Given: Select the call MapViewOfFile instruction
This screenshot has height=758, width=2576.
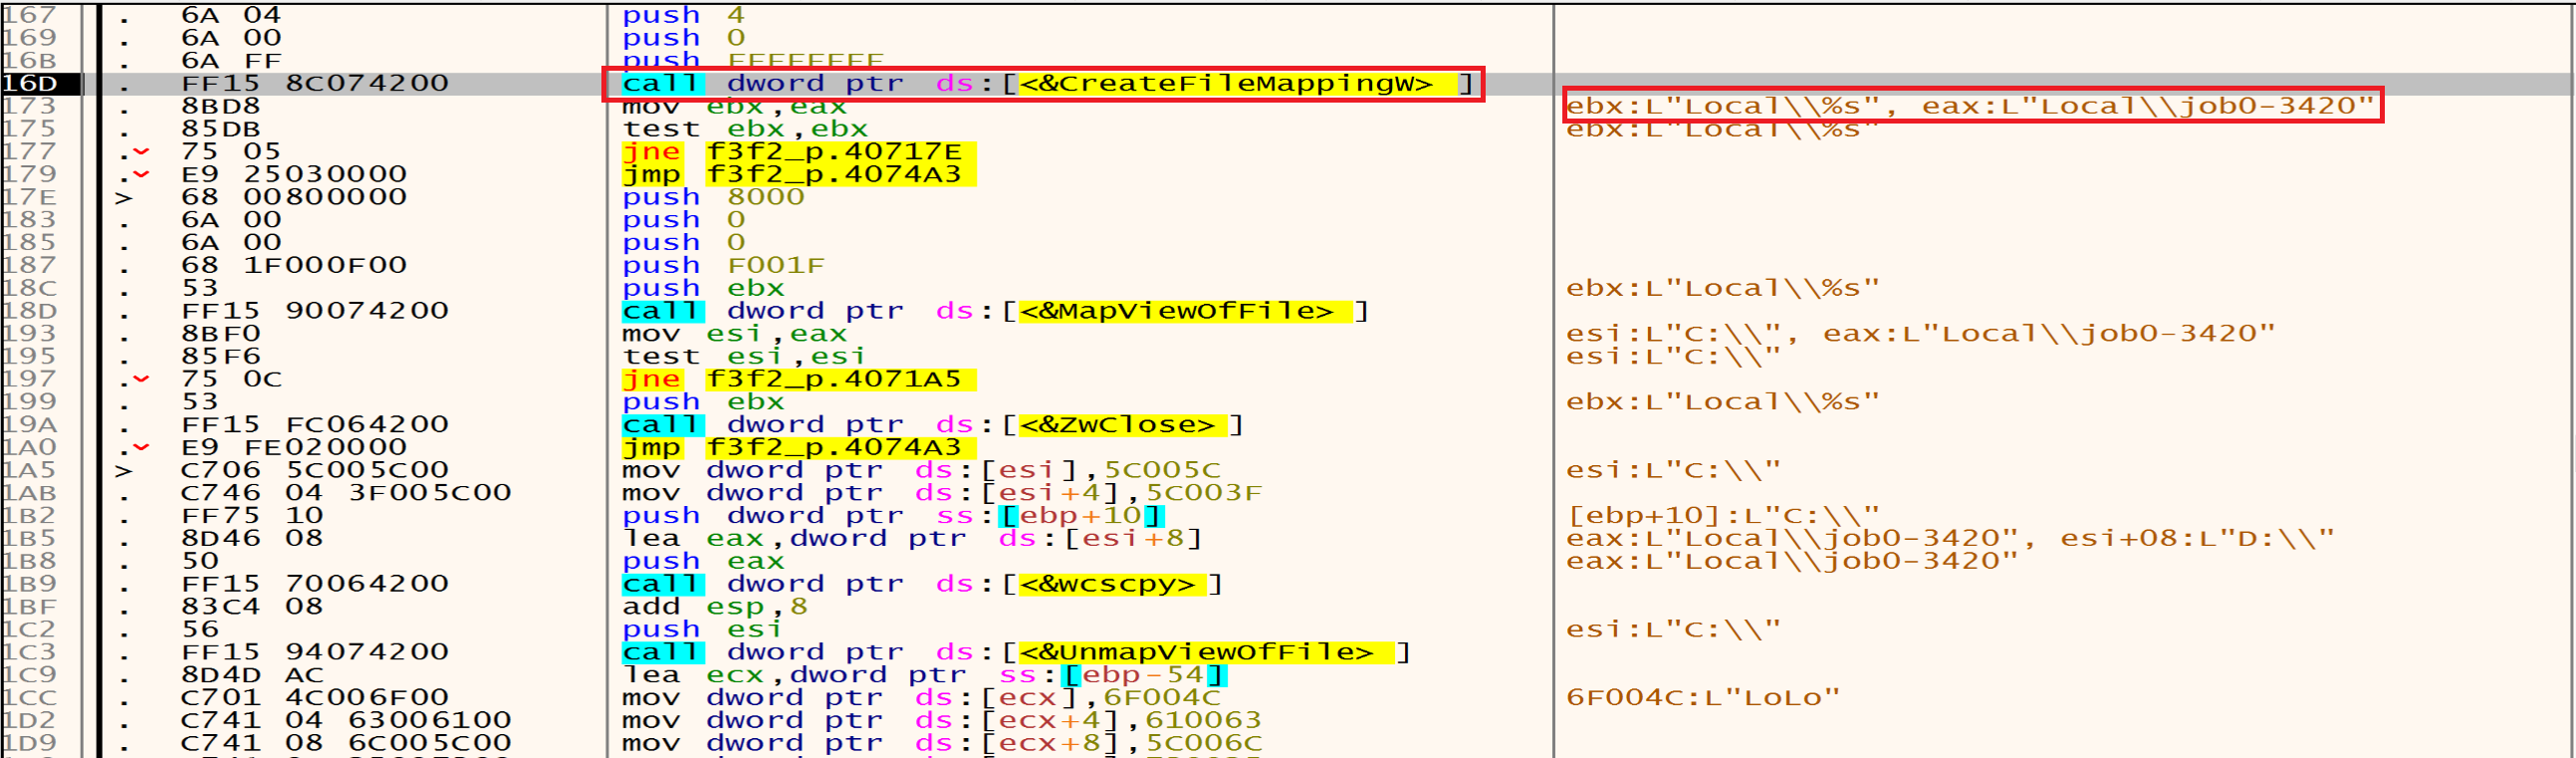Looking at the screenshot, I should pyautogui.click(x=994, y=311).
